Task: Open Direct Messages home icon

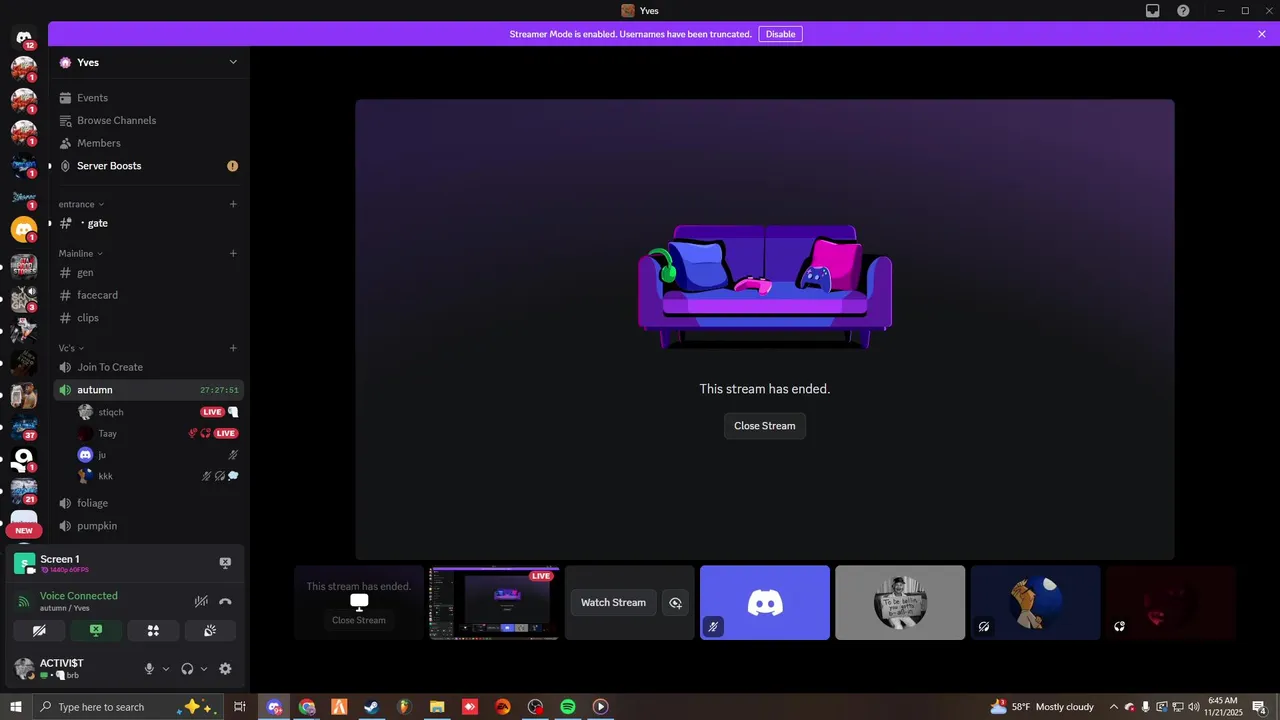Action: point(24,37)
